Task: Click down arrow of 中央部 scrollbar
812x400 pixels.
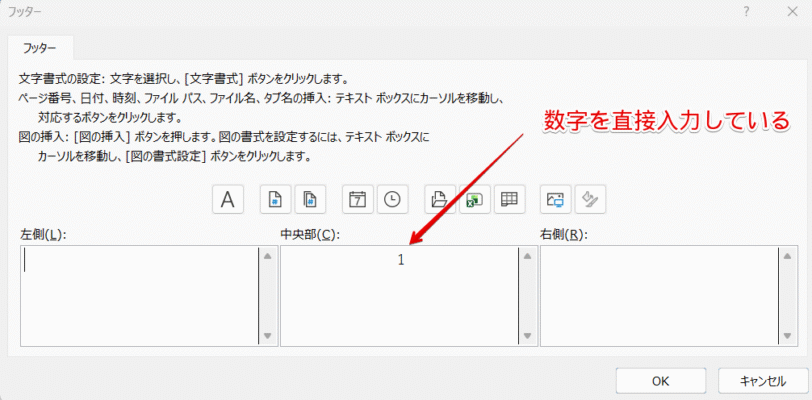Action: 528,335
